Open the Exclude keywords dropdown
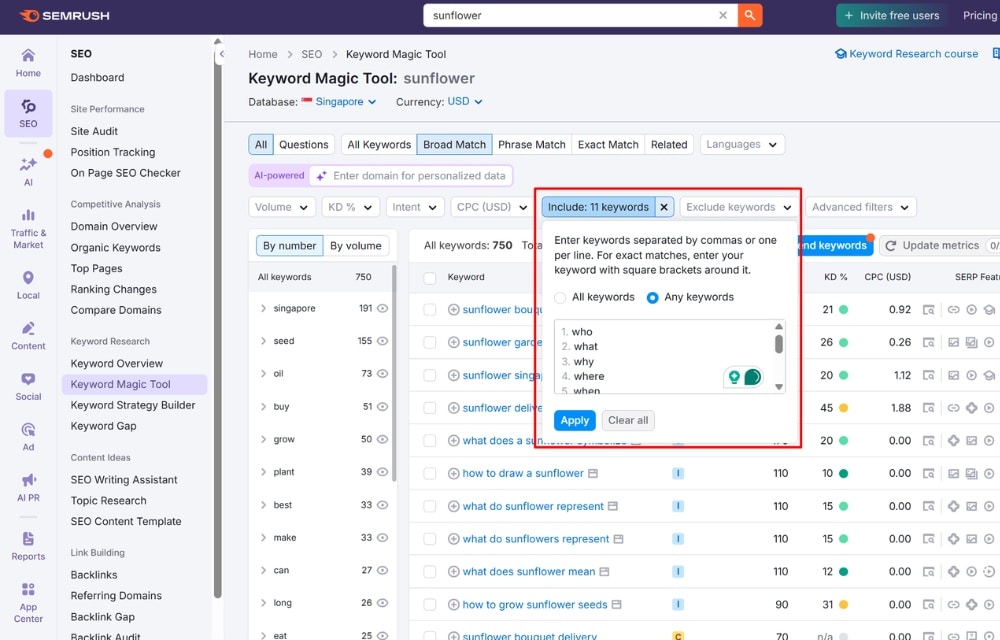Screen dimensions: 1000x640 pyautogui.click(x=739, y=207)
